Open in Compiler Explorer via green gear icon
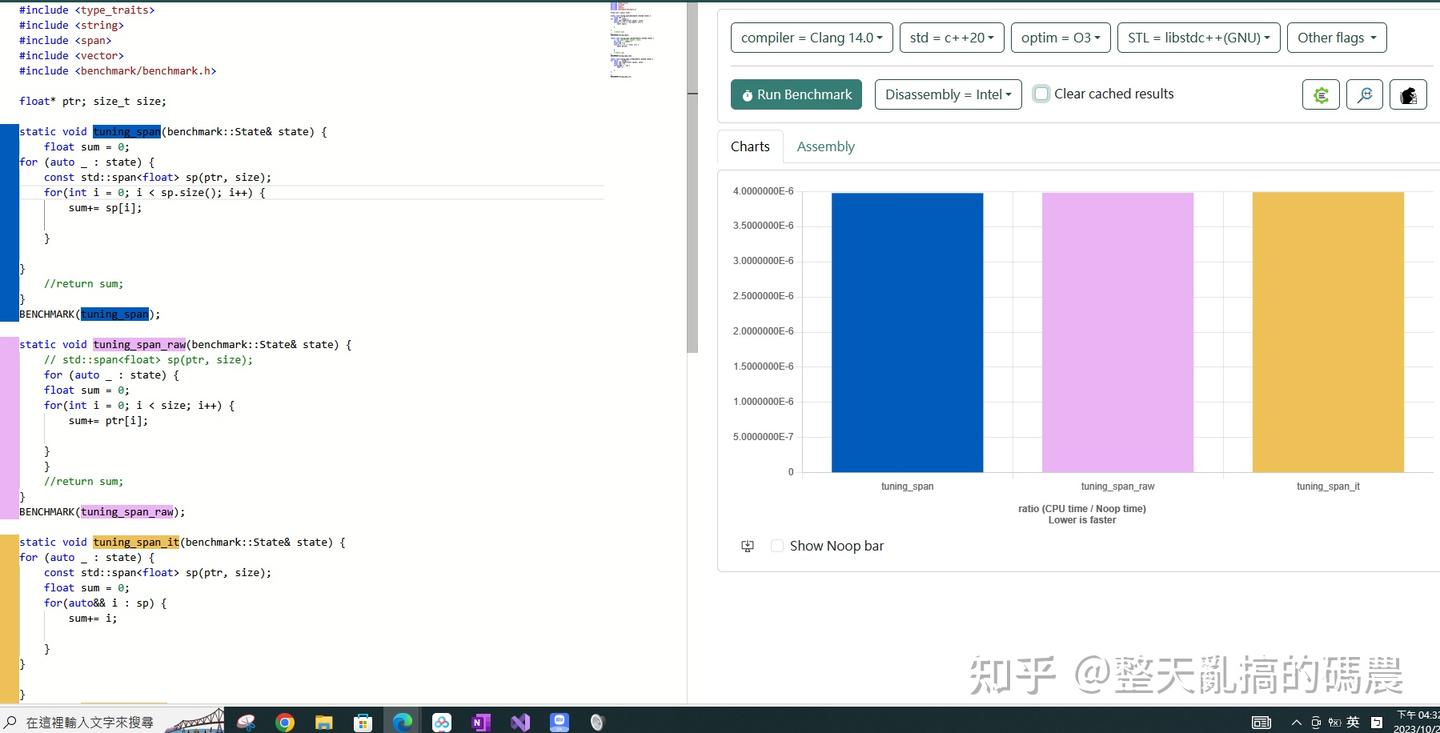This screenshot has height=733, width=1440. pyautogui.click(x=1321, y=95)
